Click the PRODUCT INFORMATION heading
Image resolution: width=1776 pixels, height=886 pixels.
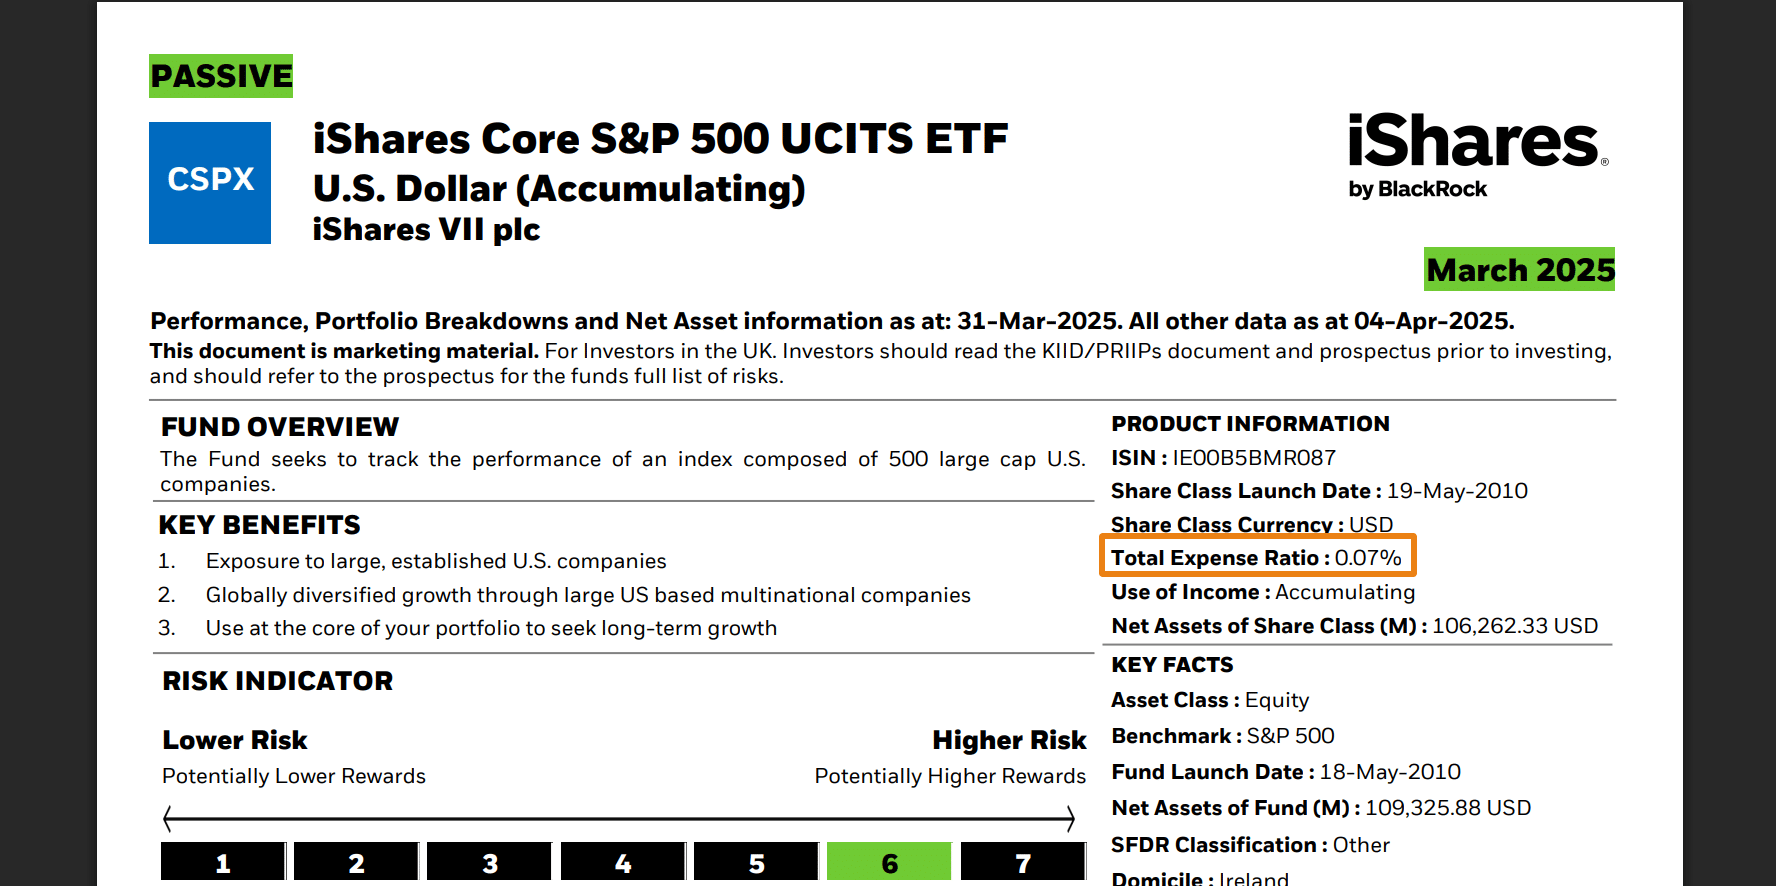tap(1250, 424)
